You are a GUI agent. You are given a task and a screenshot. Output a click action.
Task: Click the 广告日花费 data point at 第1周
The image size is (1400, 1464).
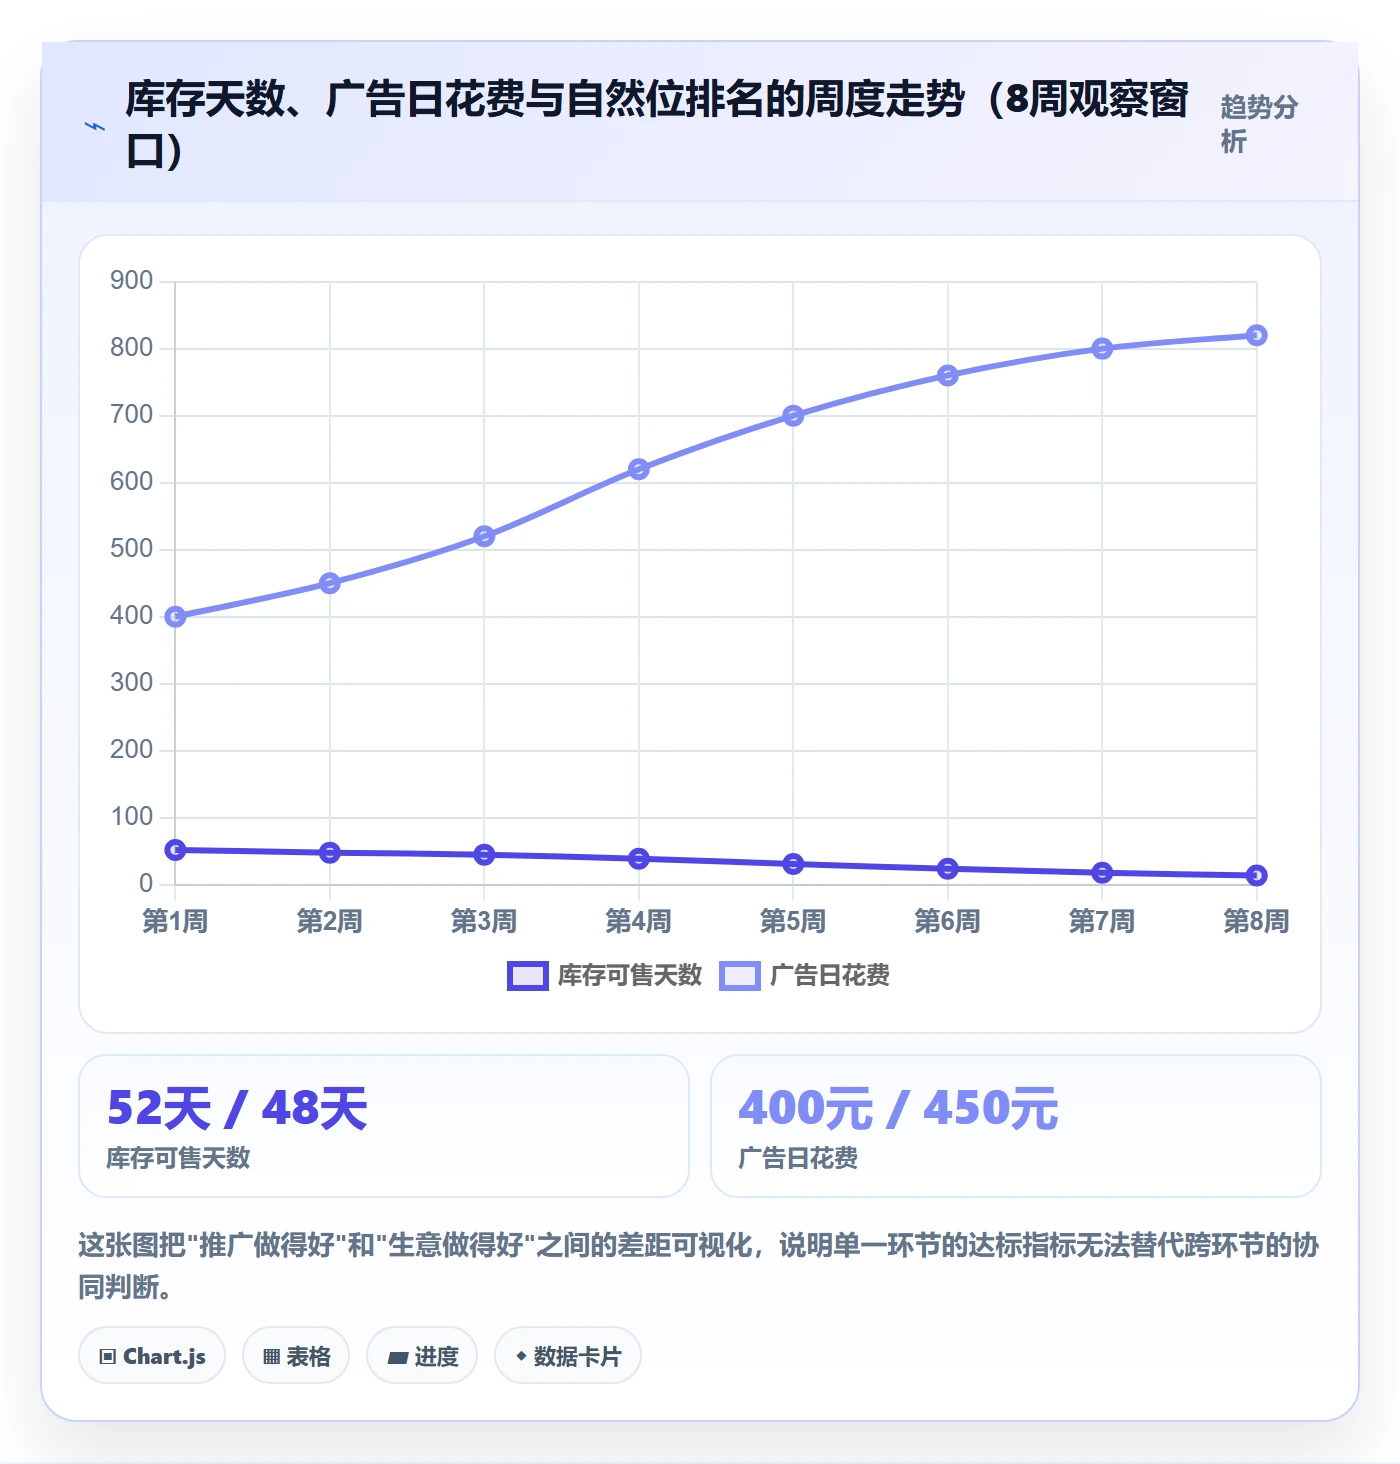coord(175,617)
